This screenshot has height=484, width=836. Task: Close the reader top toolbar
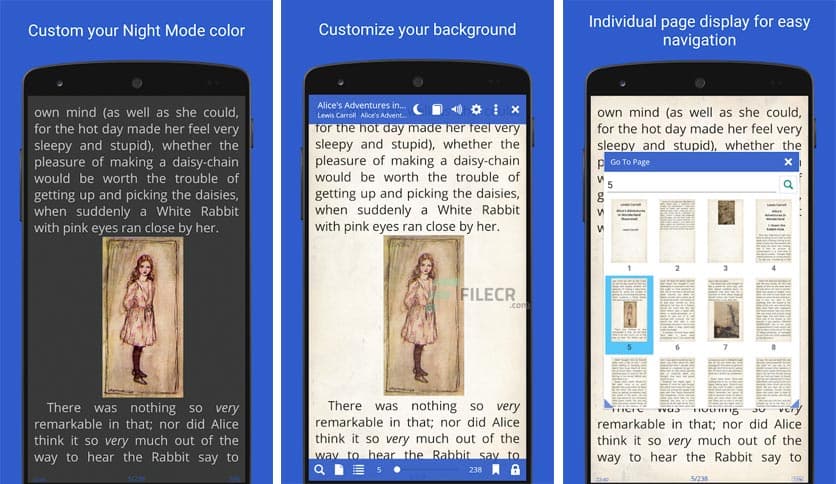point(515,109)
